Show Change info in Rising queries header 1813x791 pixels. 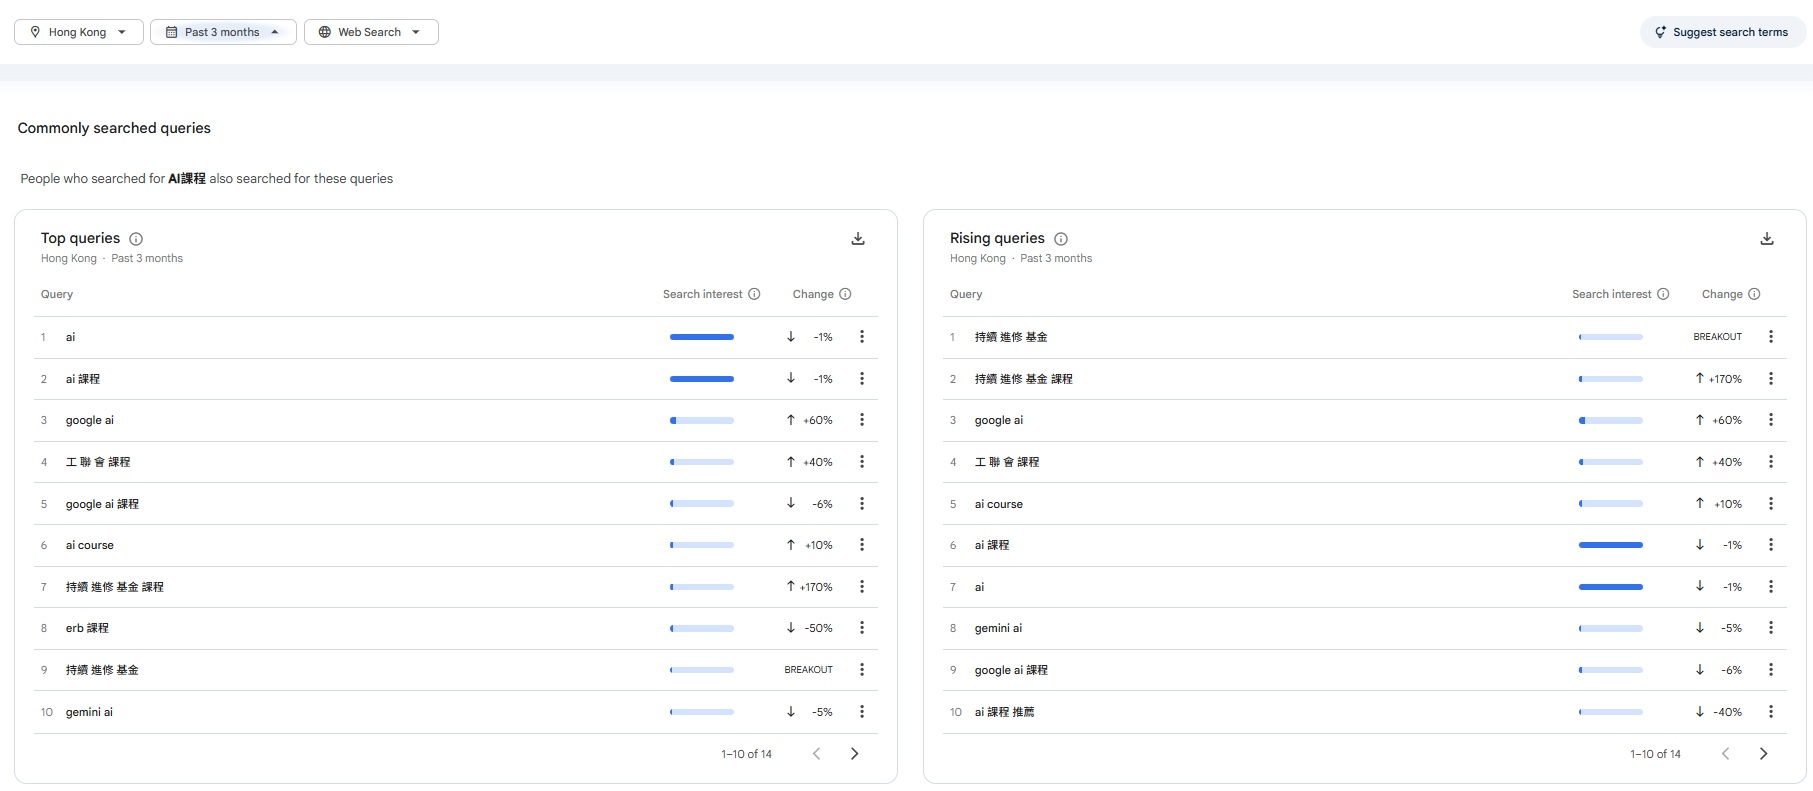(1754, 294)
